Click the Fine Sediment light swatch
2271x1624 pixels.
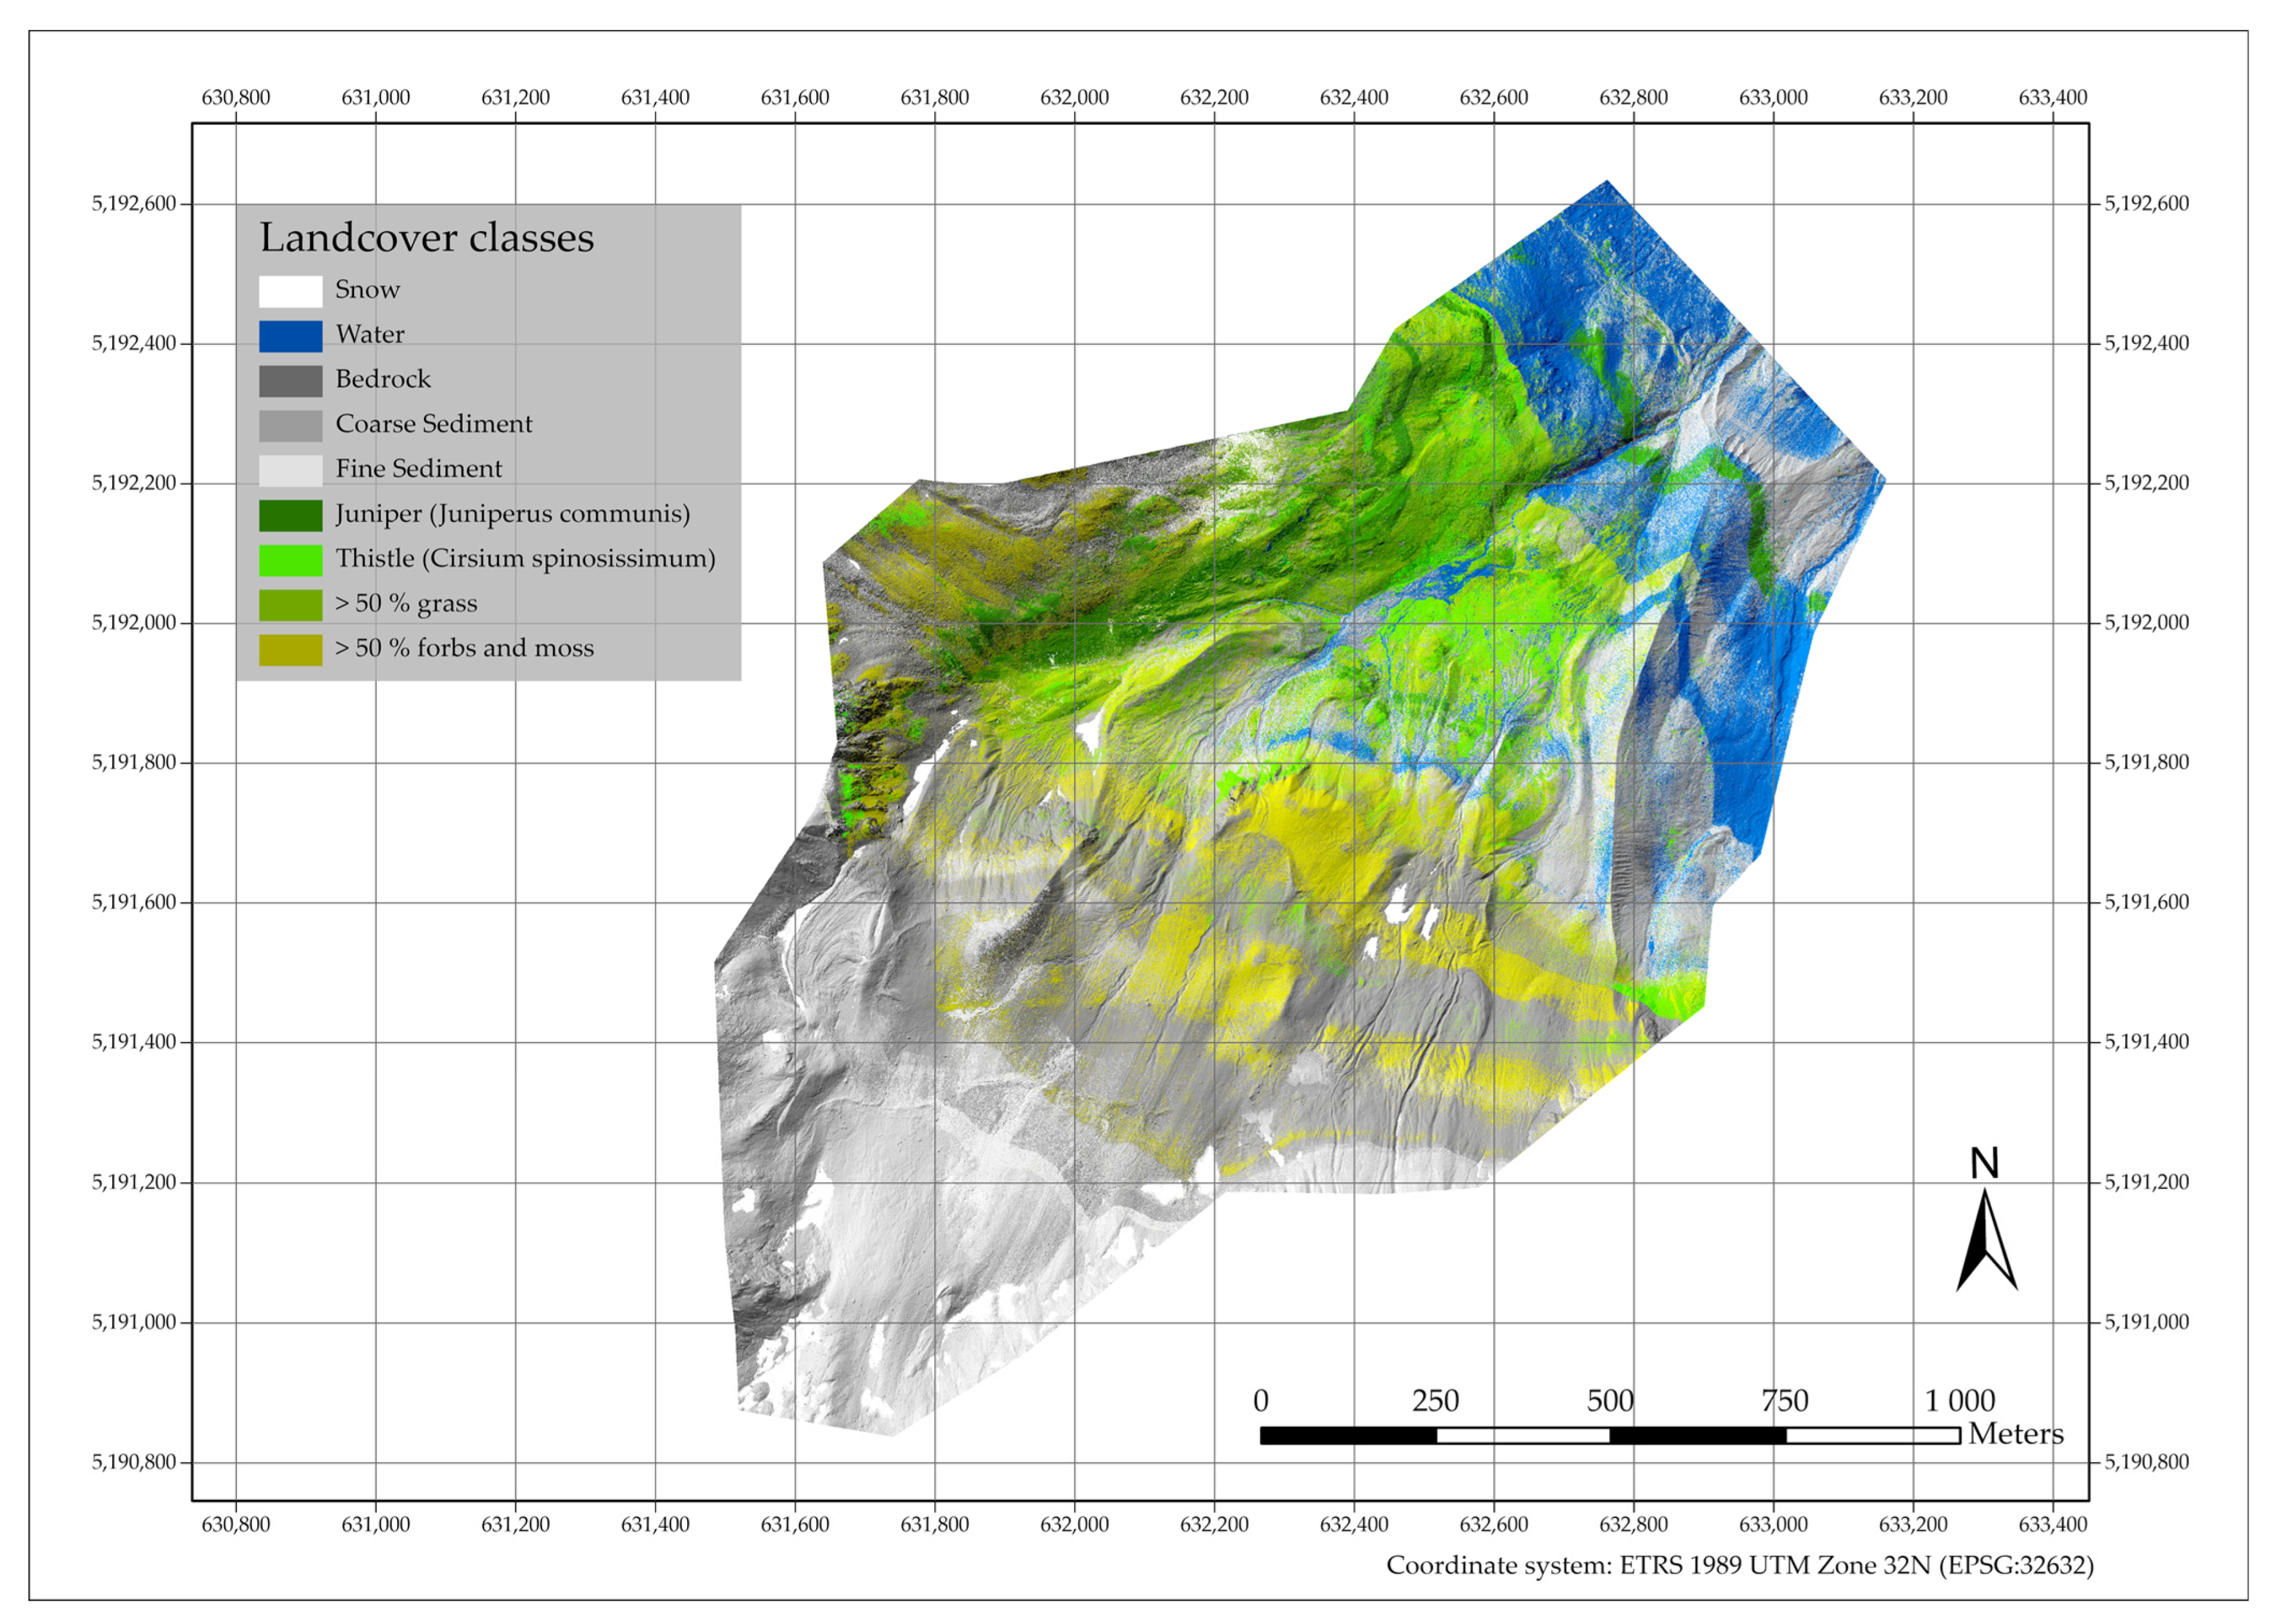pos(290,470)
